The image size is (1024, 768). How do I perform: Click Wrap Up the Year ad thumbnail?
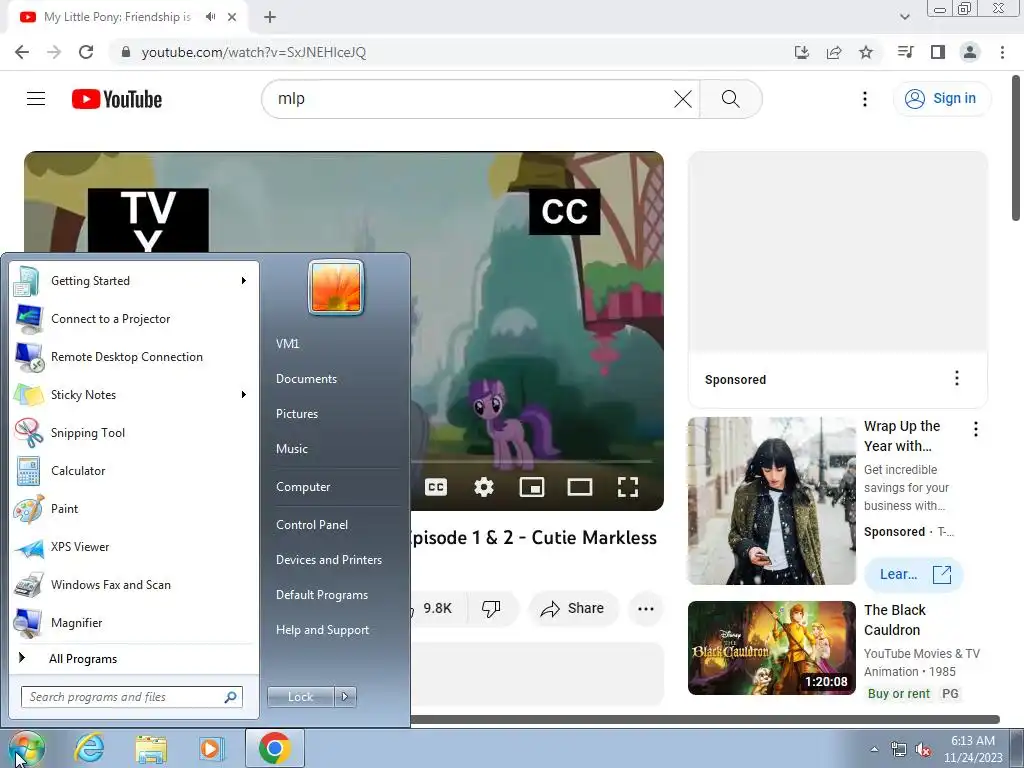coord(772,501)
